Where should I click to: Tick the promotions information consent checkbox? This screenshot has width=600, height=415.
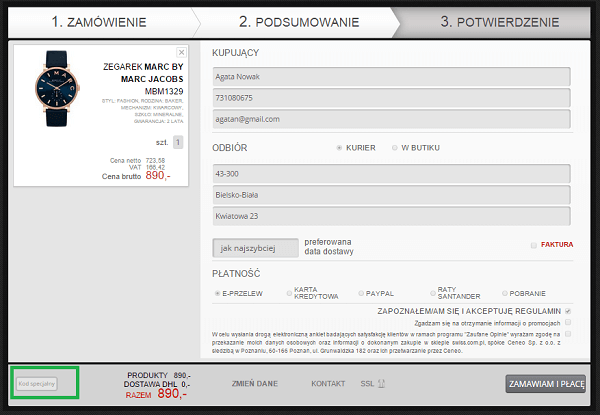pyautogui.click(x=568, y=323)
